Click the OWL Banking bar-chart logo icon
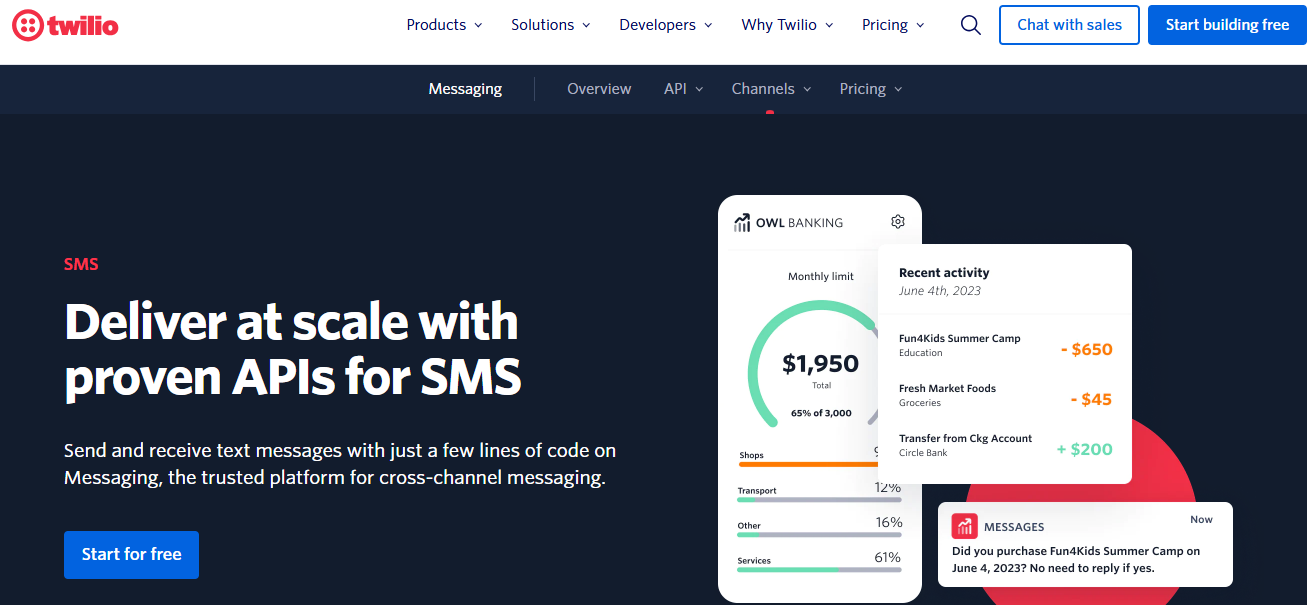 pos(742,221)
